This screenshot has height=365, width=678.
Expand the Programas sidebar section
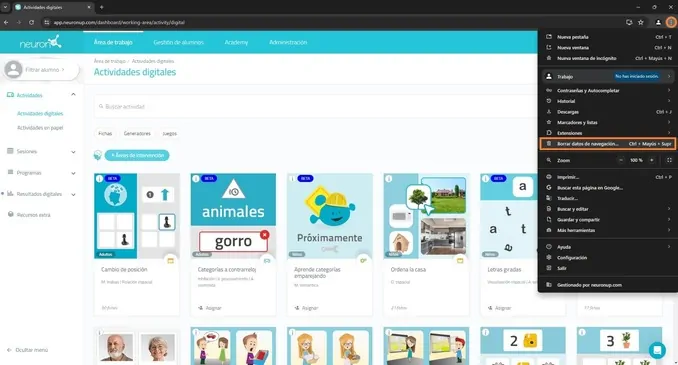pos(73,173)
